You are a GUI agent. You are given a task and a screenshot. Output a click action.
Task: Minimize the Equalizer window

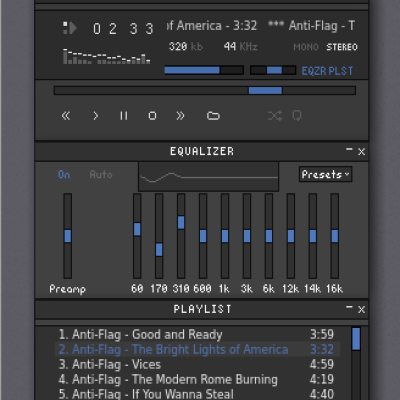(349, 150)
